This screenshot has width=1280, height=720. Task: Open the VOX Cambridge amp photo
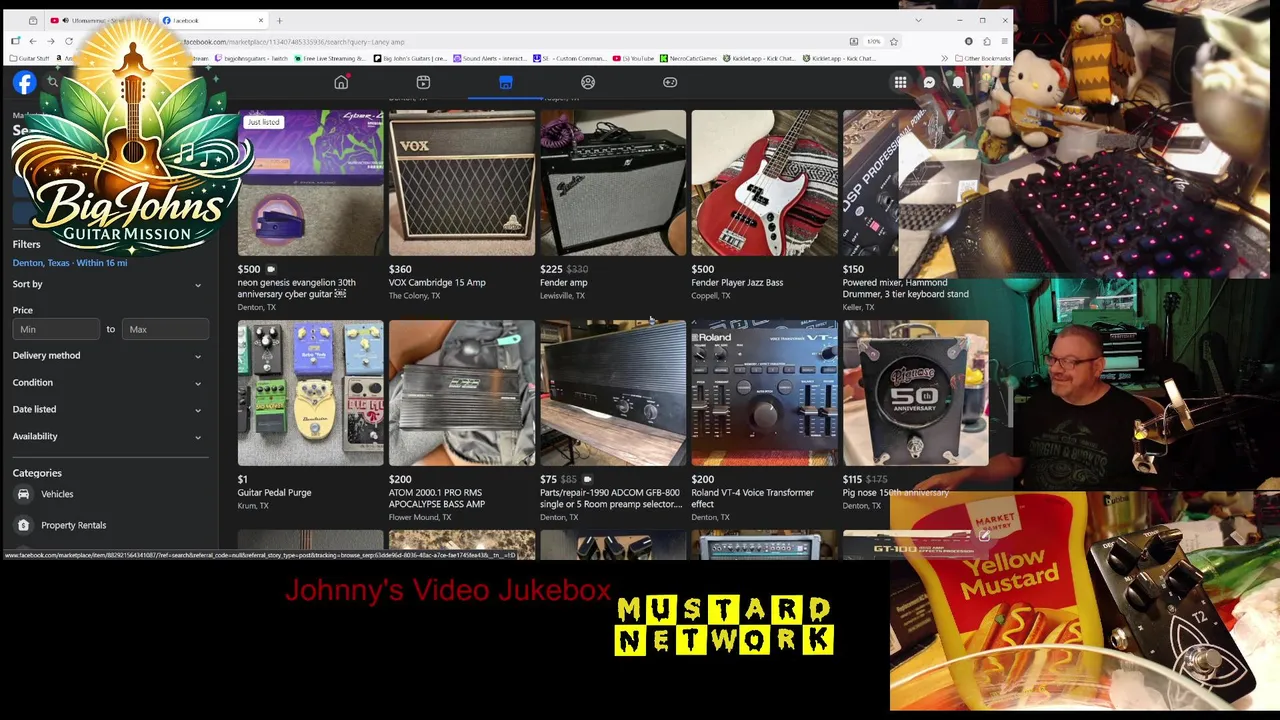[x=462, y=183]
